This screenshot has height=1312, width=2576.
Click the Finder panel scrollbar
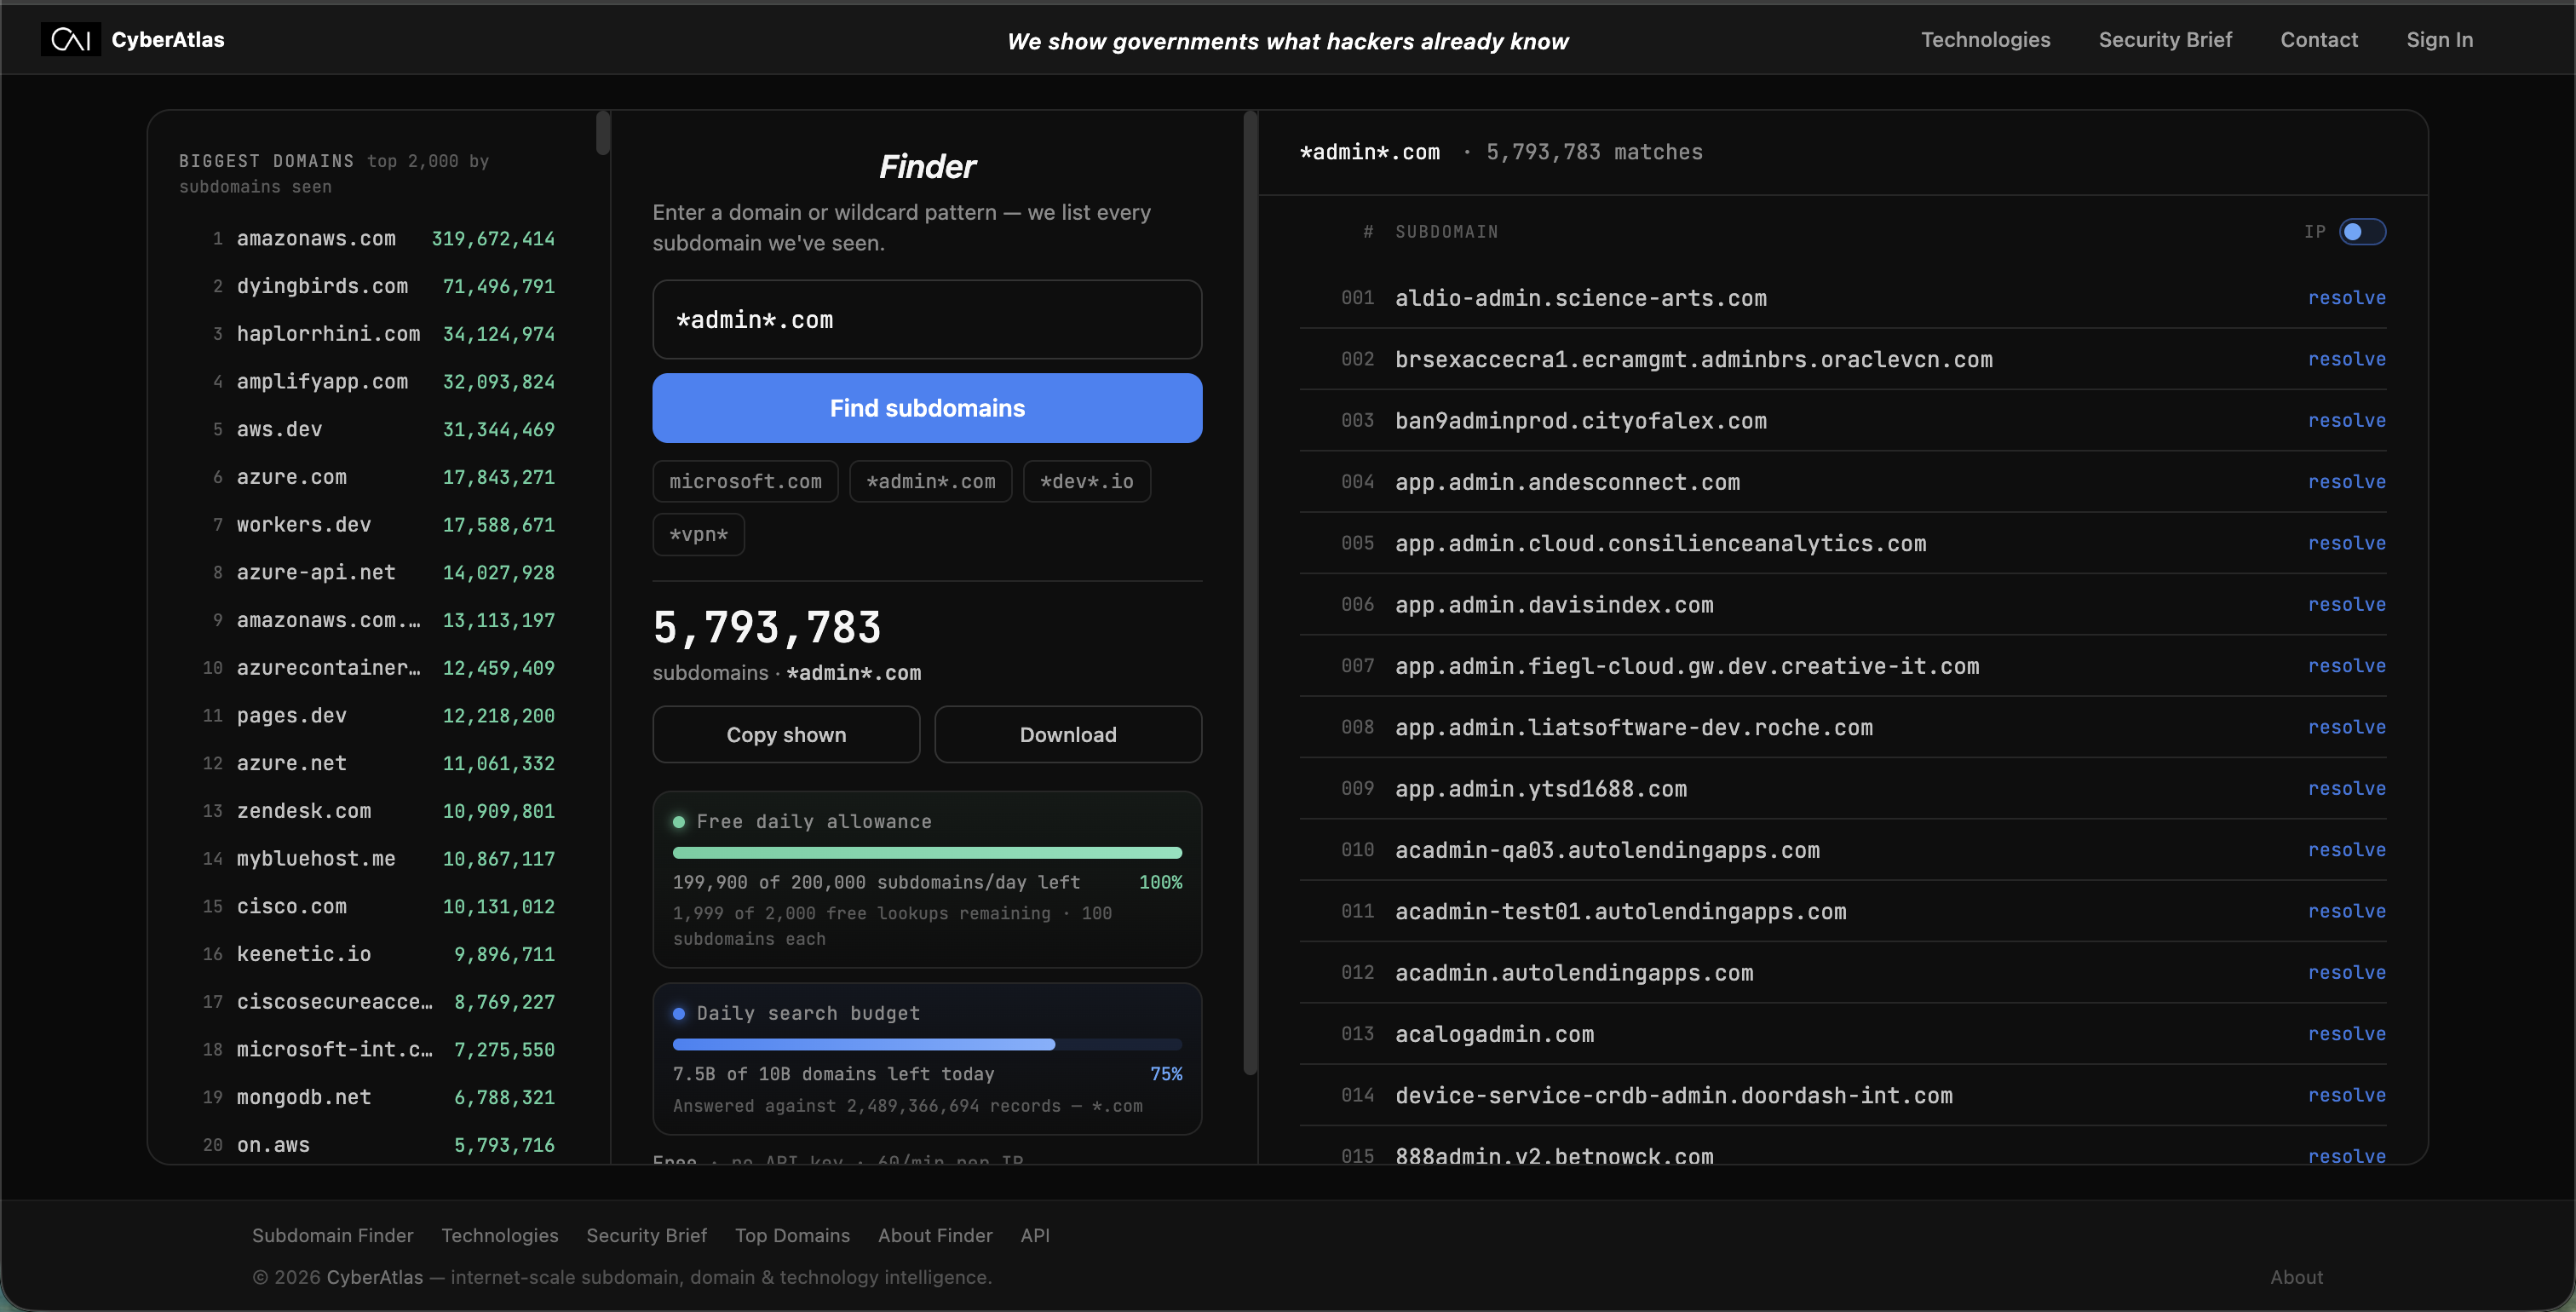(1250, 593)
